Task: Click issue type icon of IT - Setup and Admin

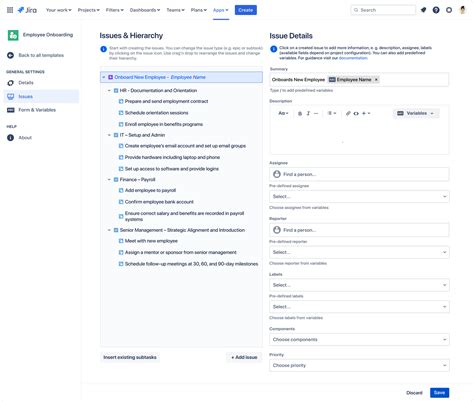Action: pyautogui.click(x=116, y=135)
